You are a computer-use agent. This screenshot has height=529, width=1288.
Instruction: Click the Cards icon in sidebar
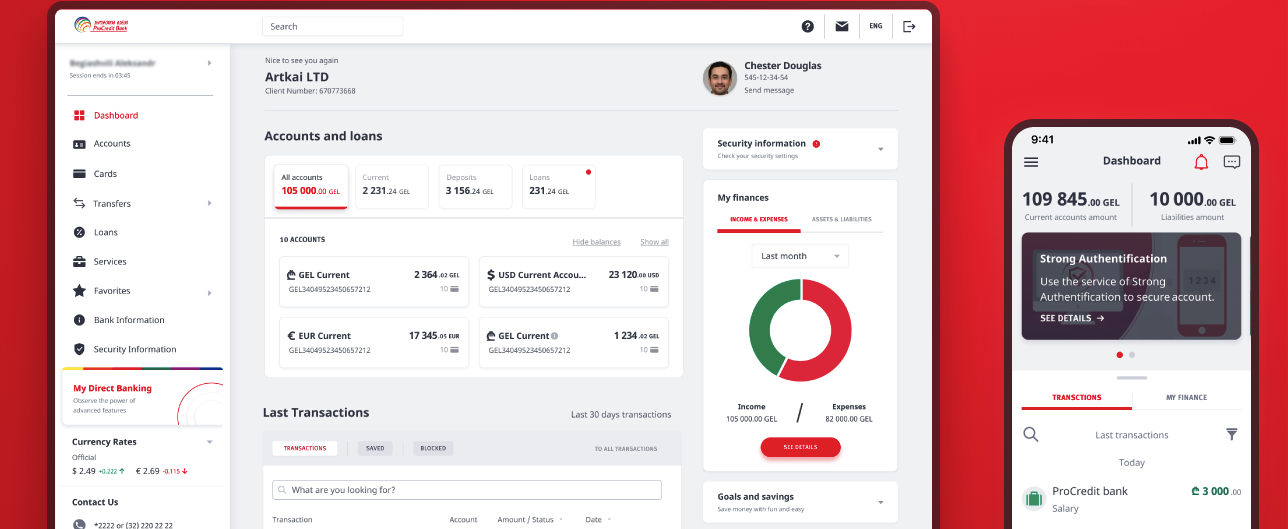[x=79, y=174]
